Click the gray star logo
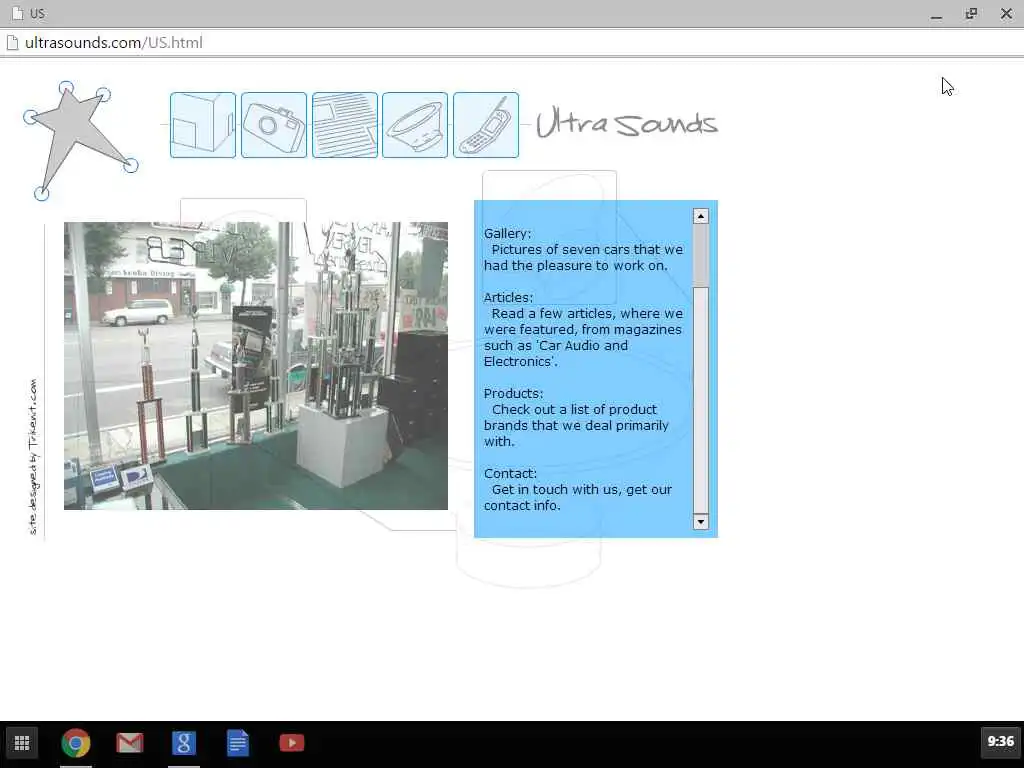Viewport: 1024px width, 768px height. [x=78, y=140]
